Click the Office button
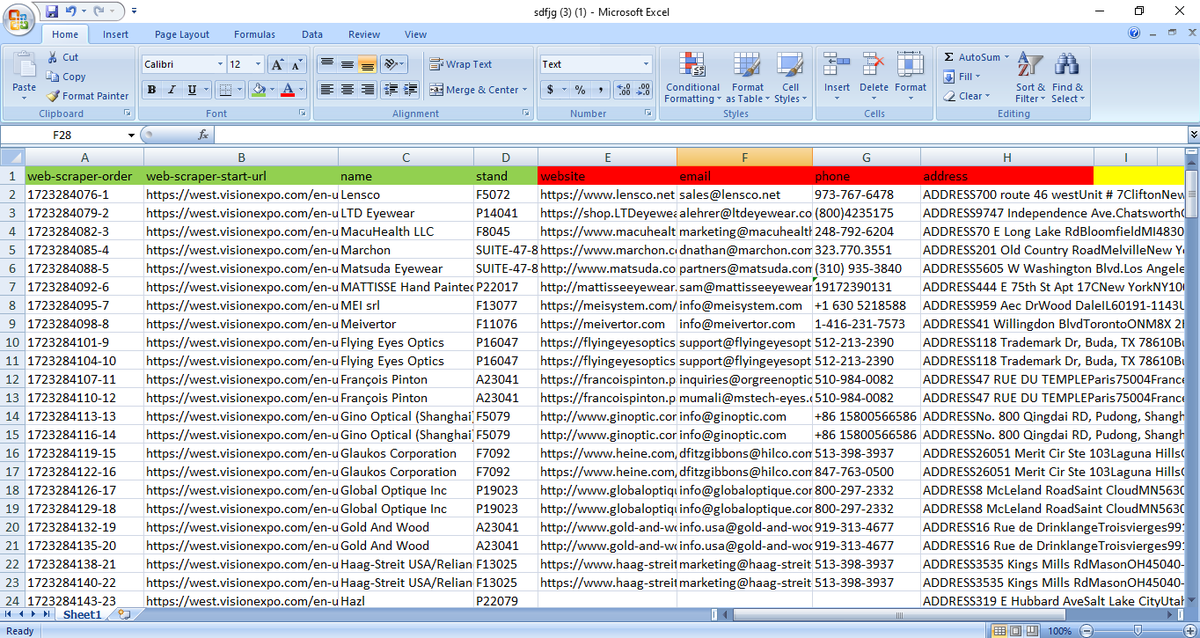 19,19
